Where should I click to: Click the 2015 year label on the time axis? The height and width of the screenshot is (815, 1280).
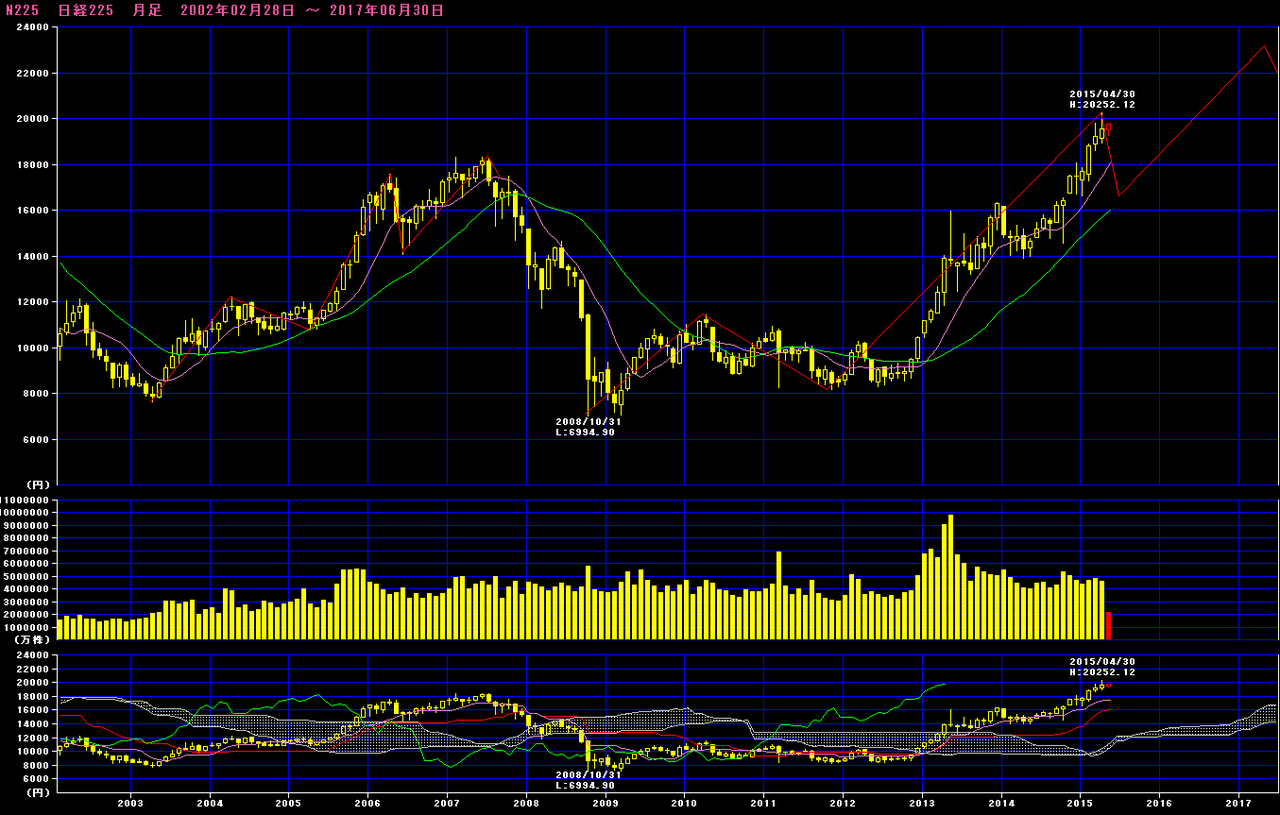click(x=1080, y=803)
